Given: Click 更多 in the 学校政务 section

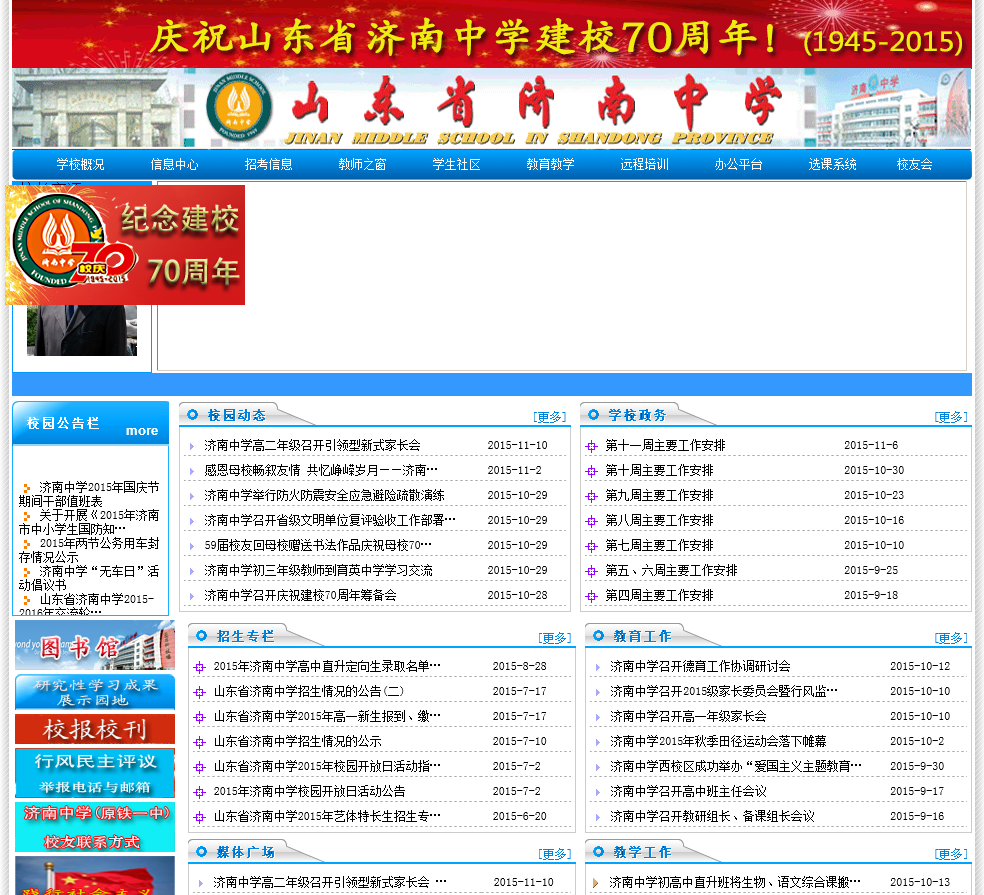Looking at the screenshot, I should point(951,417).
